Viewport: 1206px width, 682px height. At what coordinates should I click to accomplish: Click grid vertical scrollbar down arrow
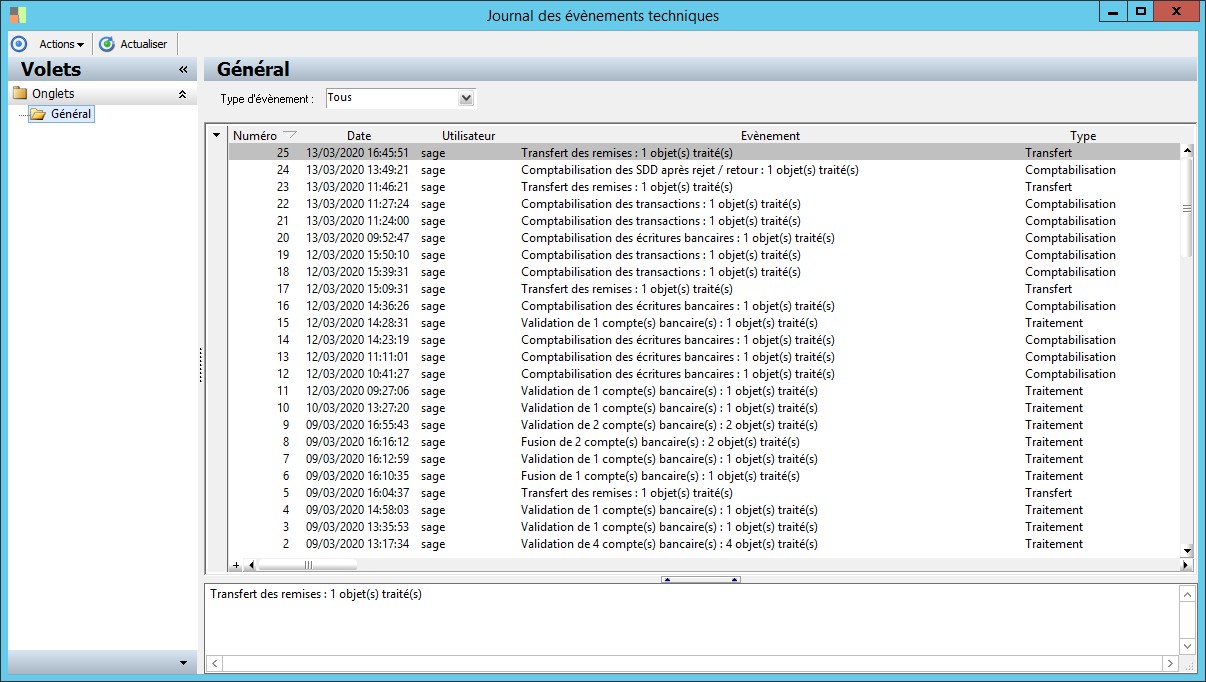1188,551
